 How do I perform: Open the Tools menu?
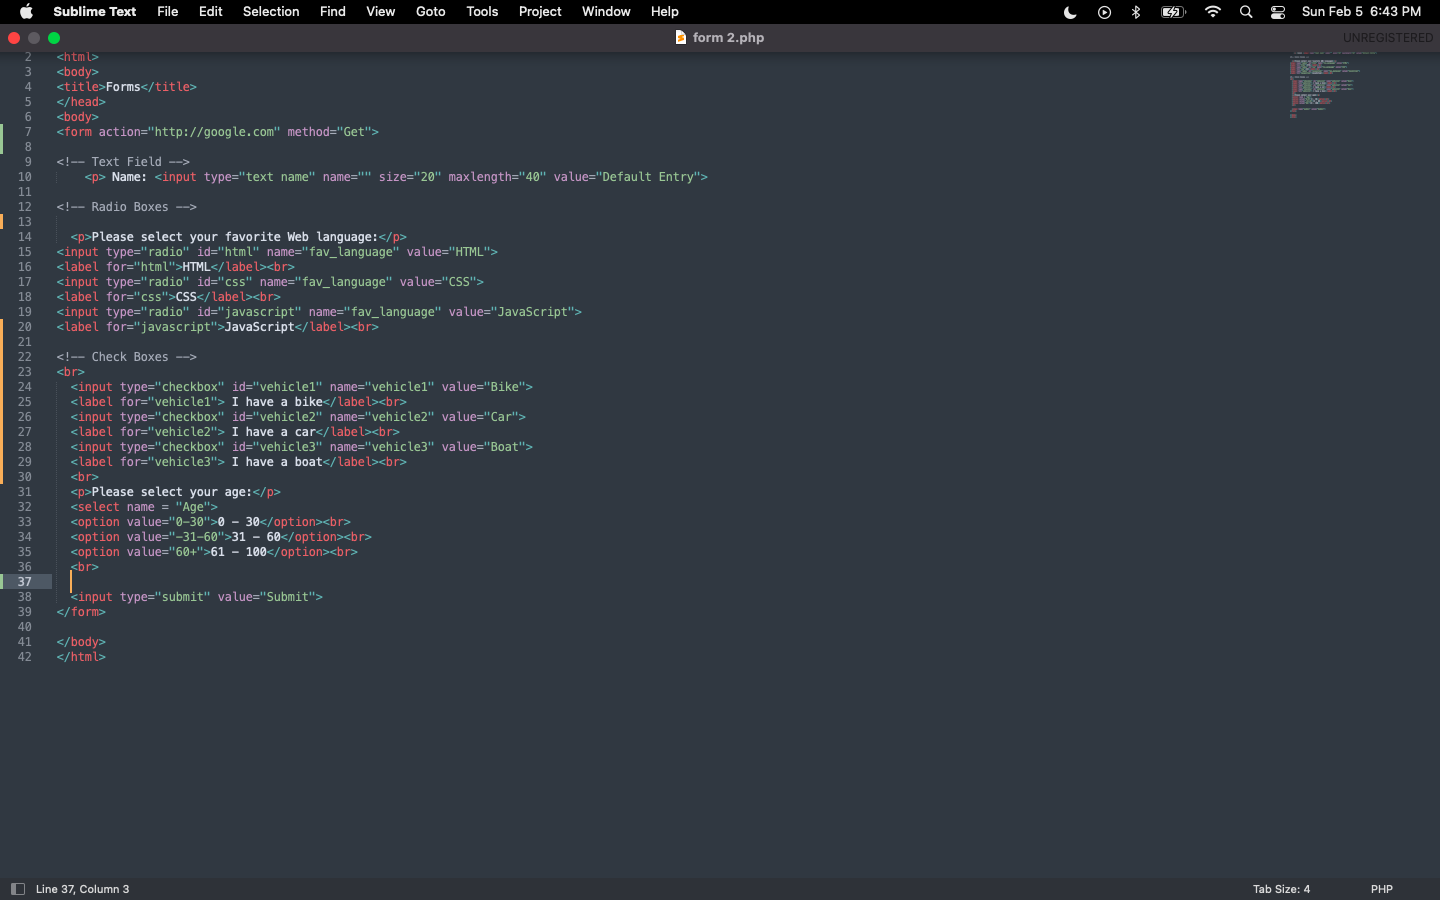pyautogui.click(x=483, y=12)
